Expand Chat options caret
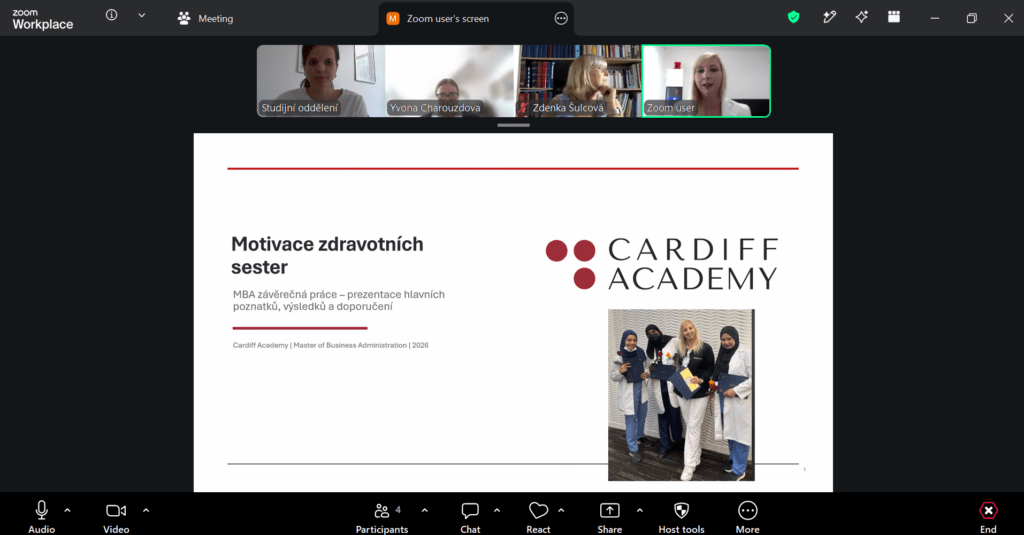 pyautogui.click(x=497, y=511)
